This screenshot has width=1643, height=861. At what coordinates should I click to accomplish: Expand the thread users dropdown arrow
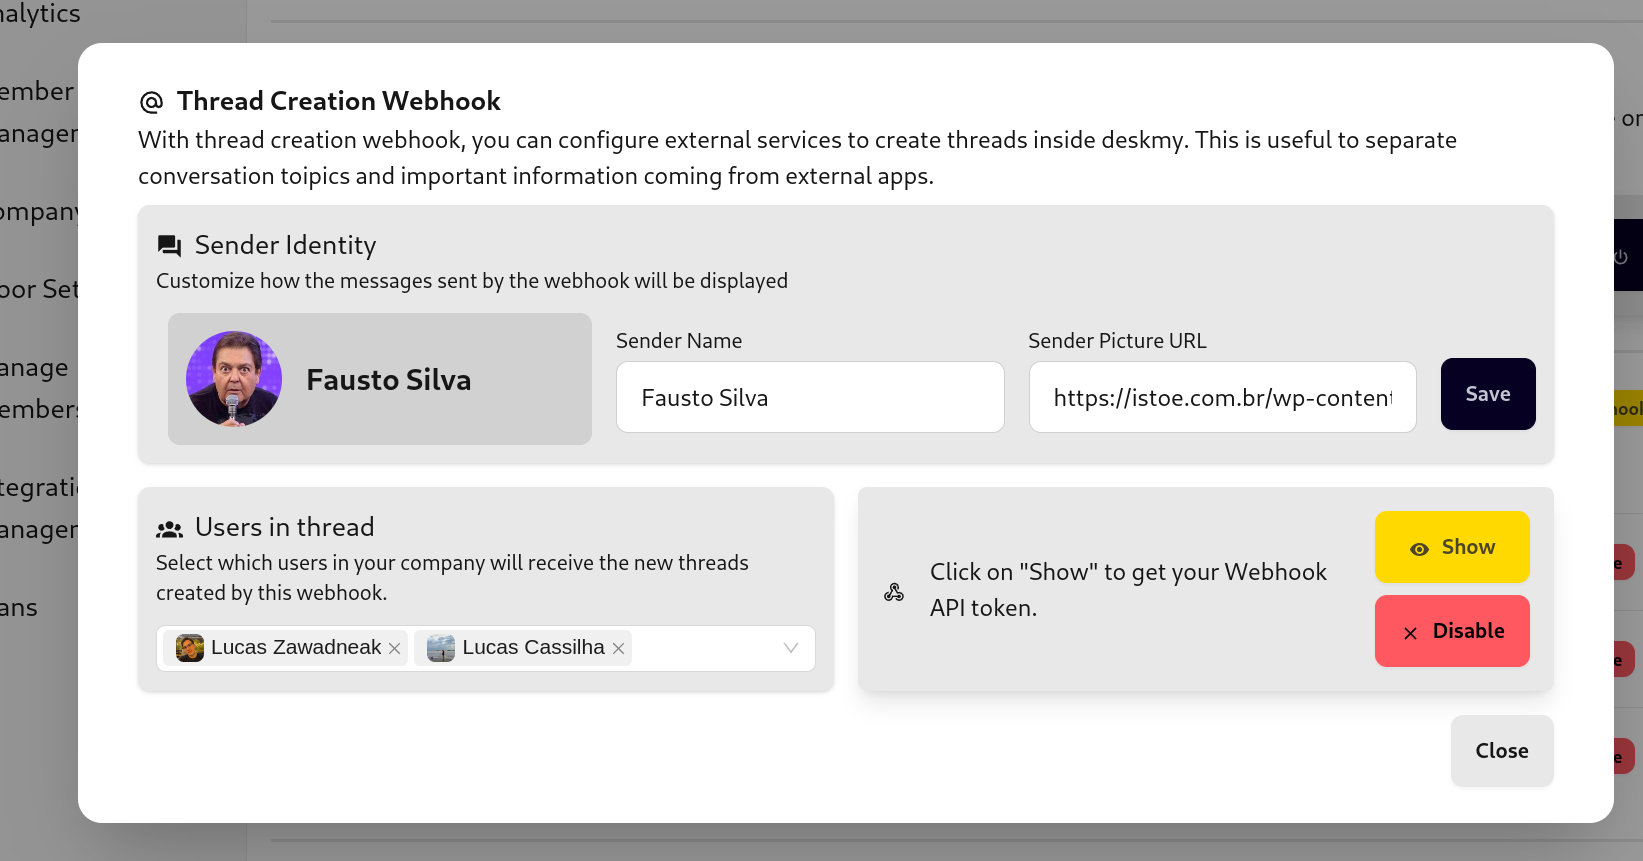791,648
